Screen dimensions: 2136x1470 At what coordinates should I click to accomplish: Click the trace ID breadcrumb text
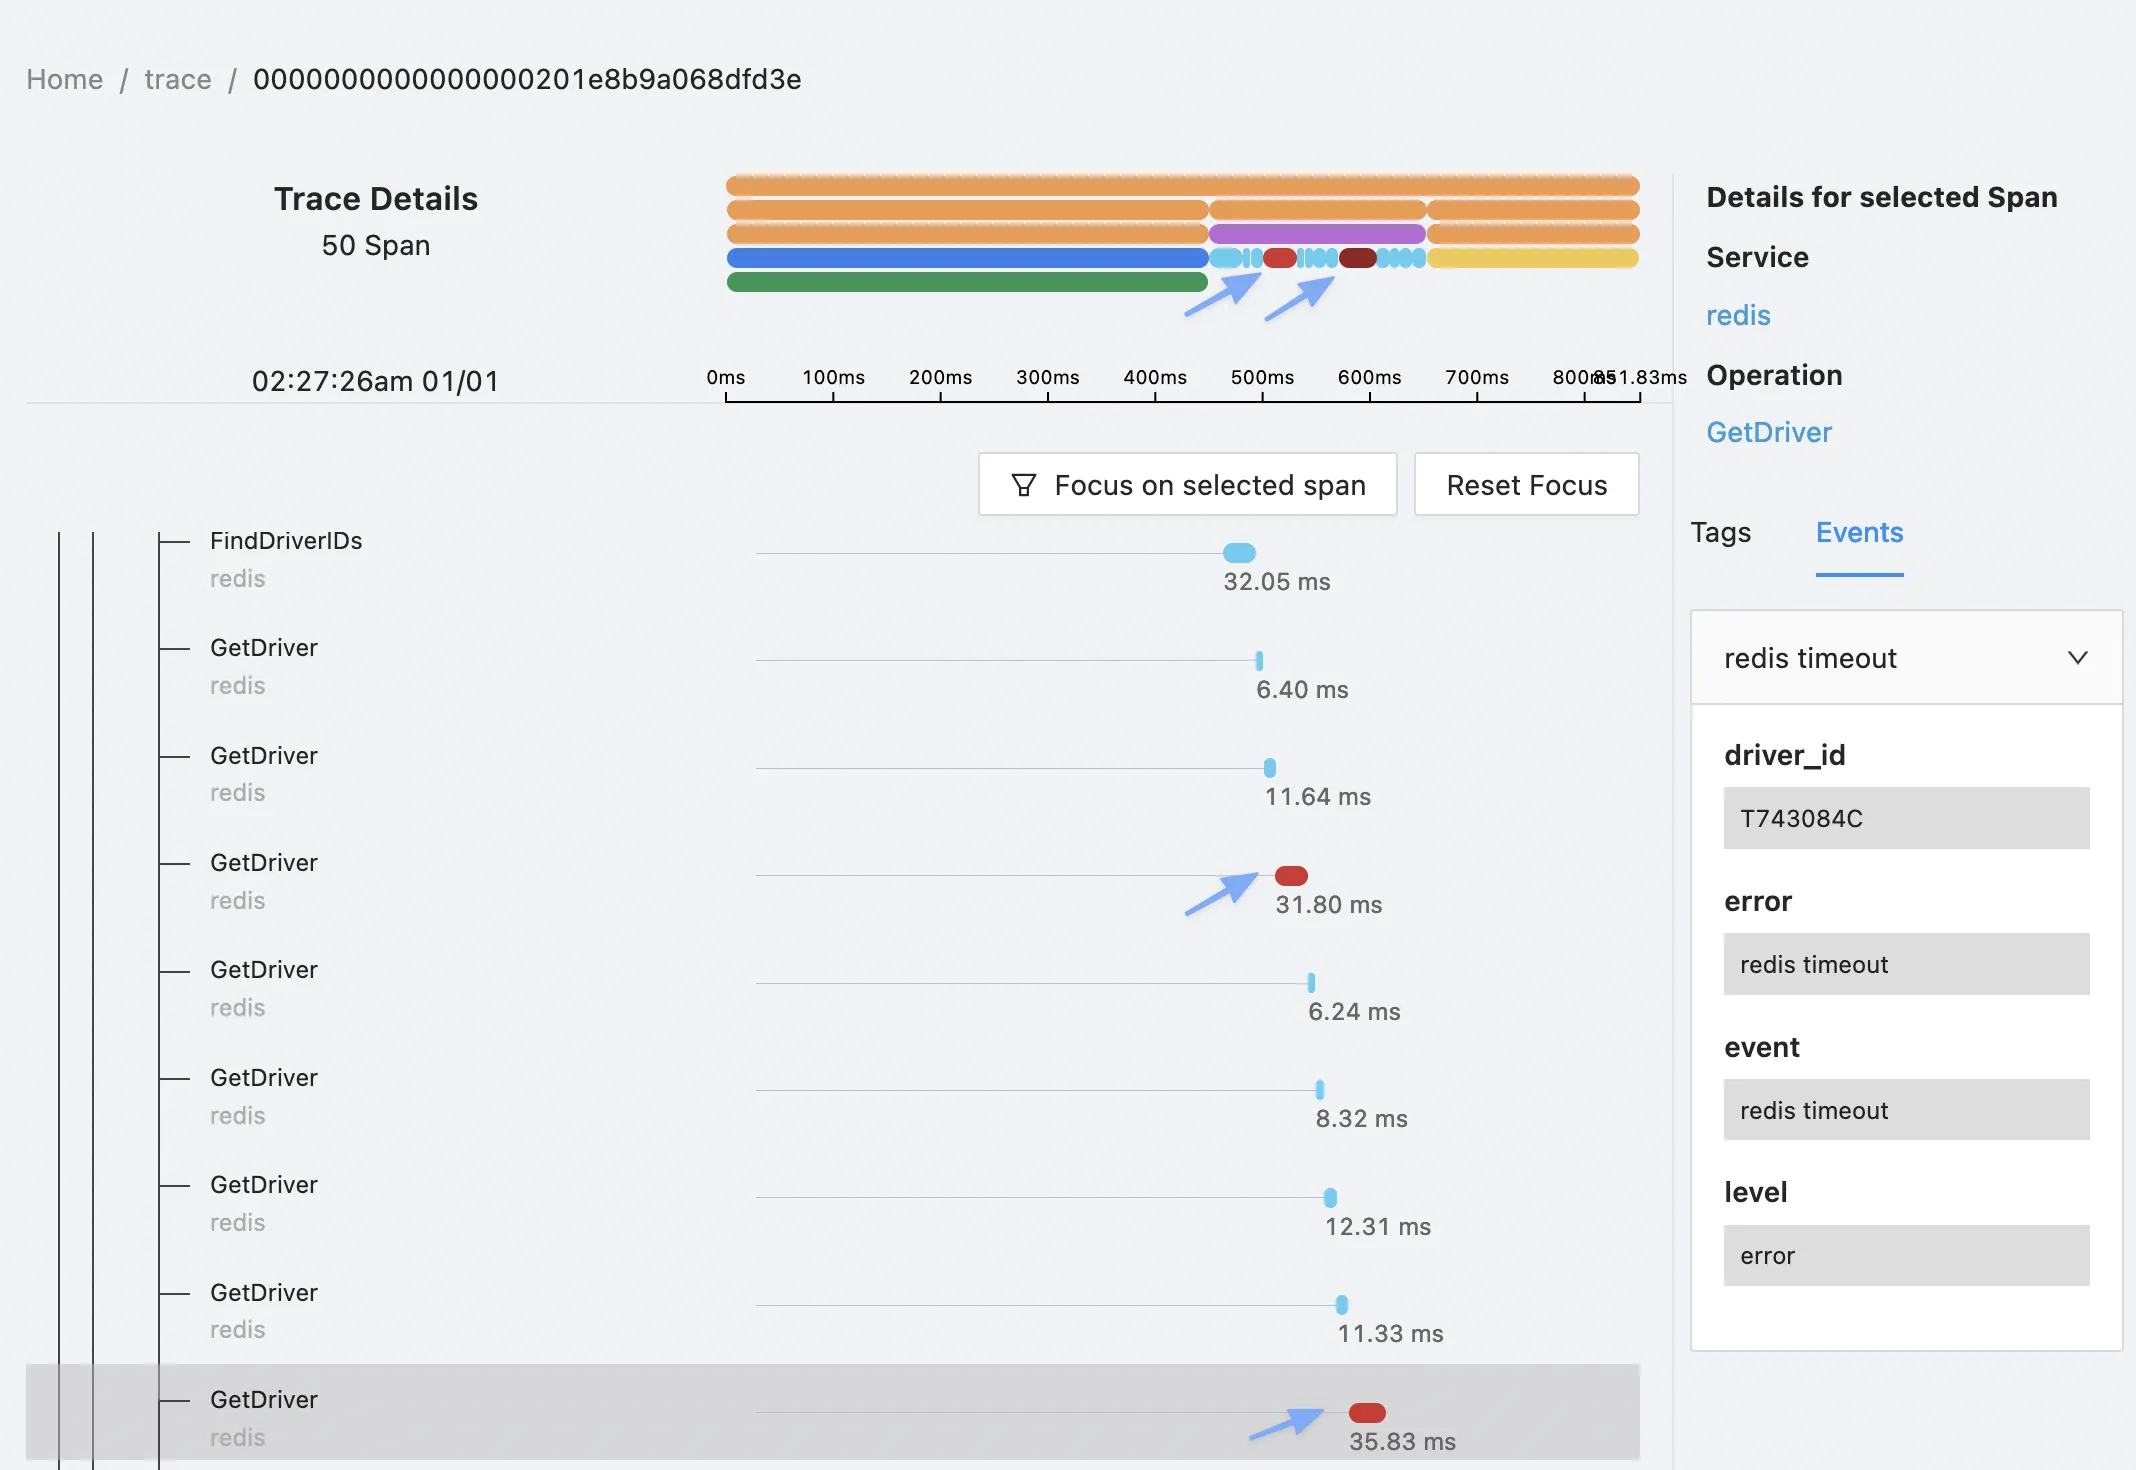coord(527,79)
